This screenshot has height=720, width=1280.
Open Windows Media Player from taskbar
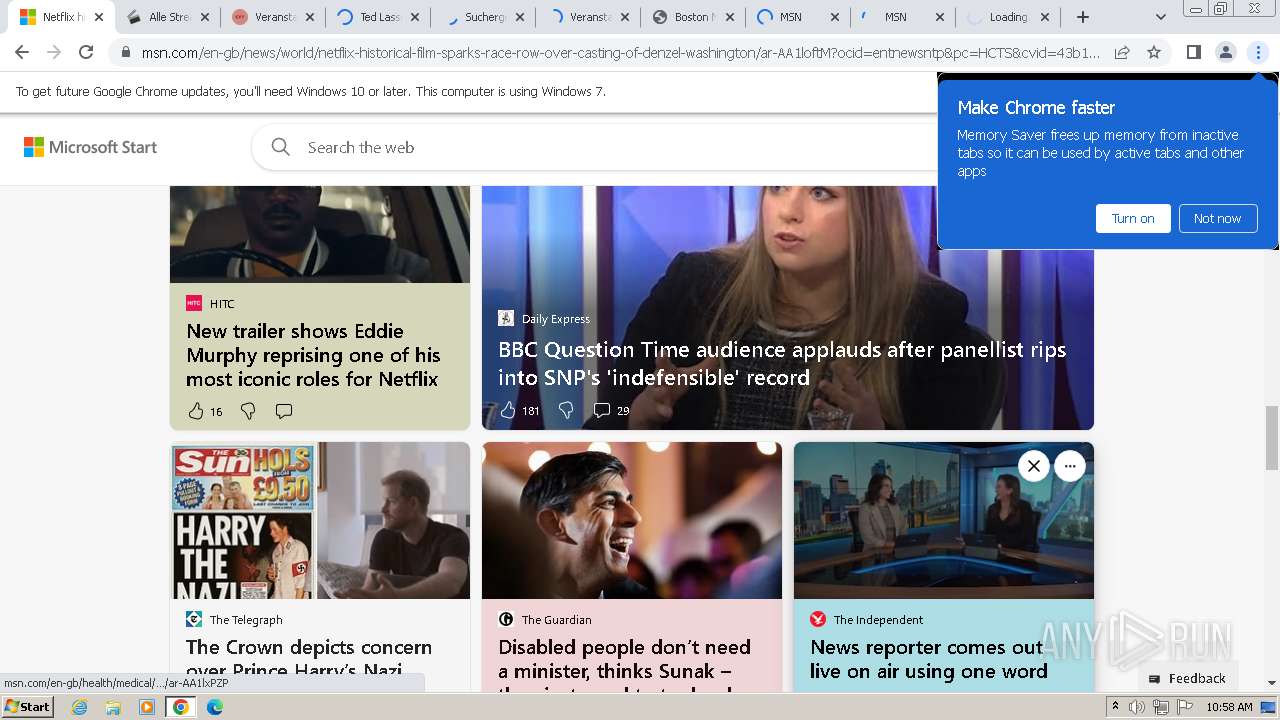click(x=147, y=707)
